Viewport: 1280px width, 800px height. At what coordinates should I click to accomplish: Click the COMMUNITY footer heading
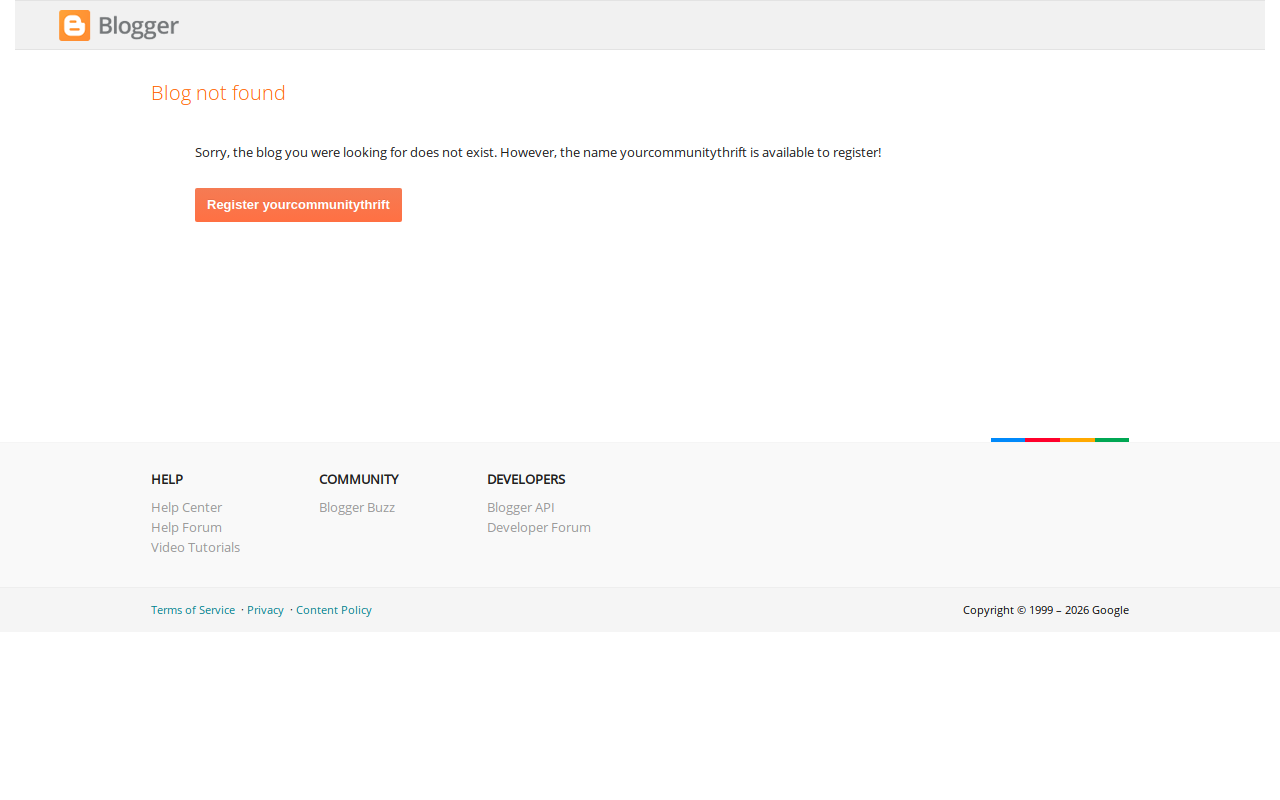(359, 479)
